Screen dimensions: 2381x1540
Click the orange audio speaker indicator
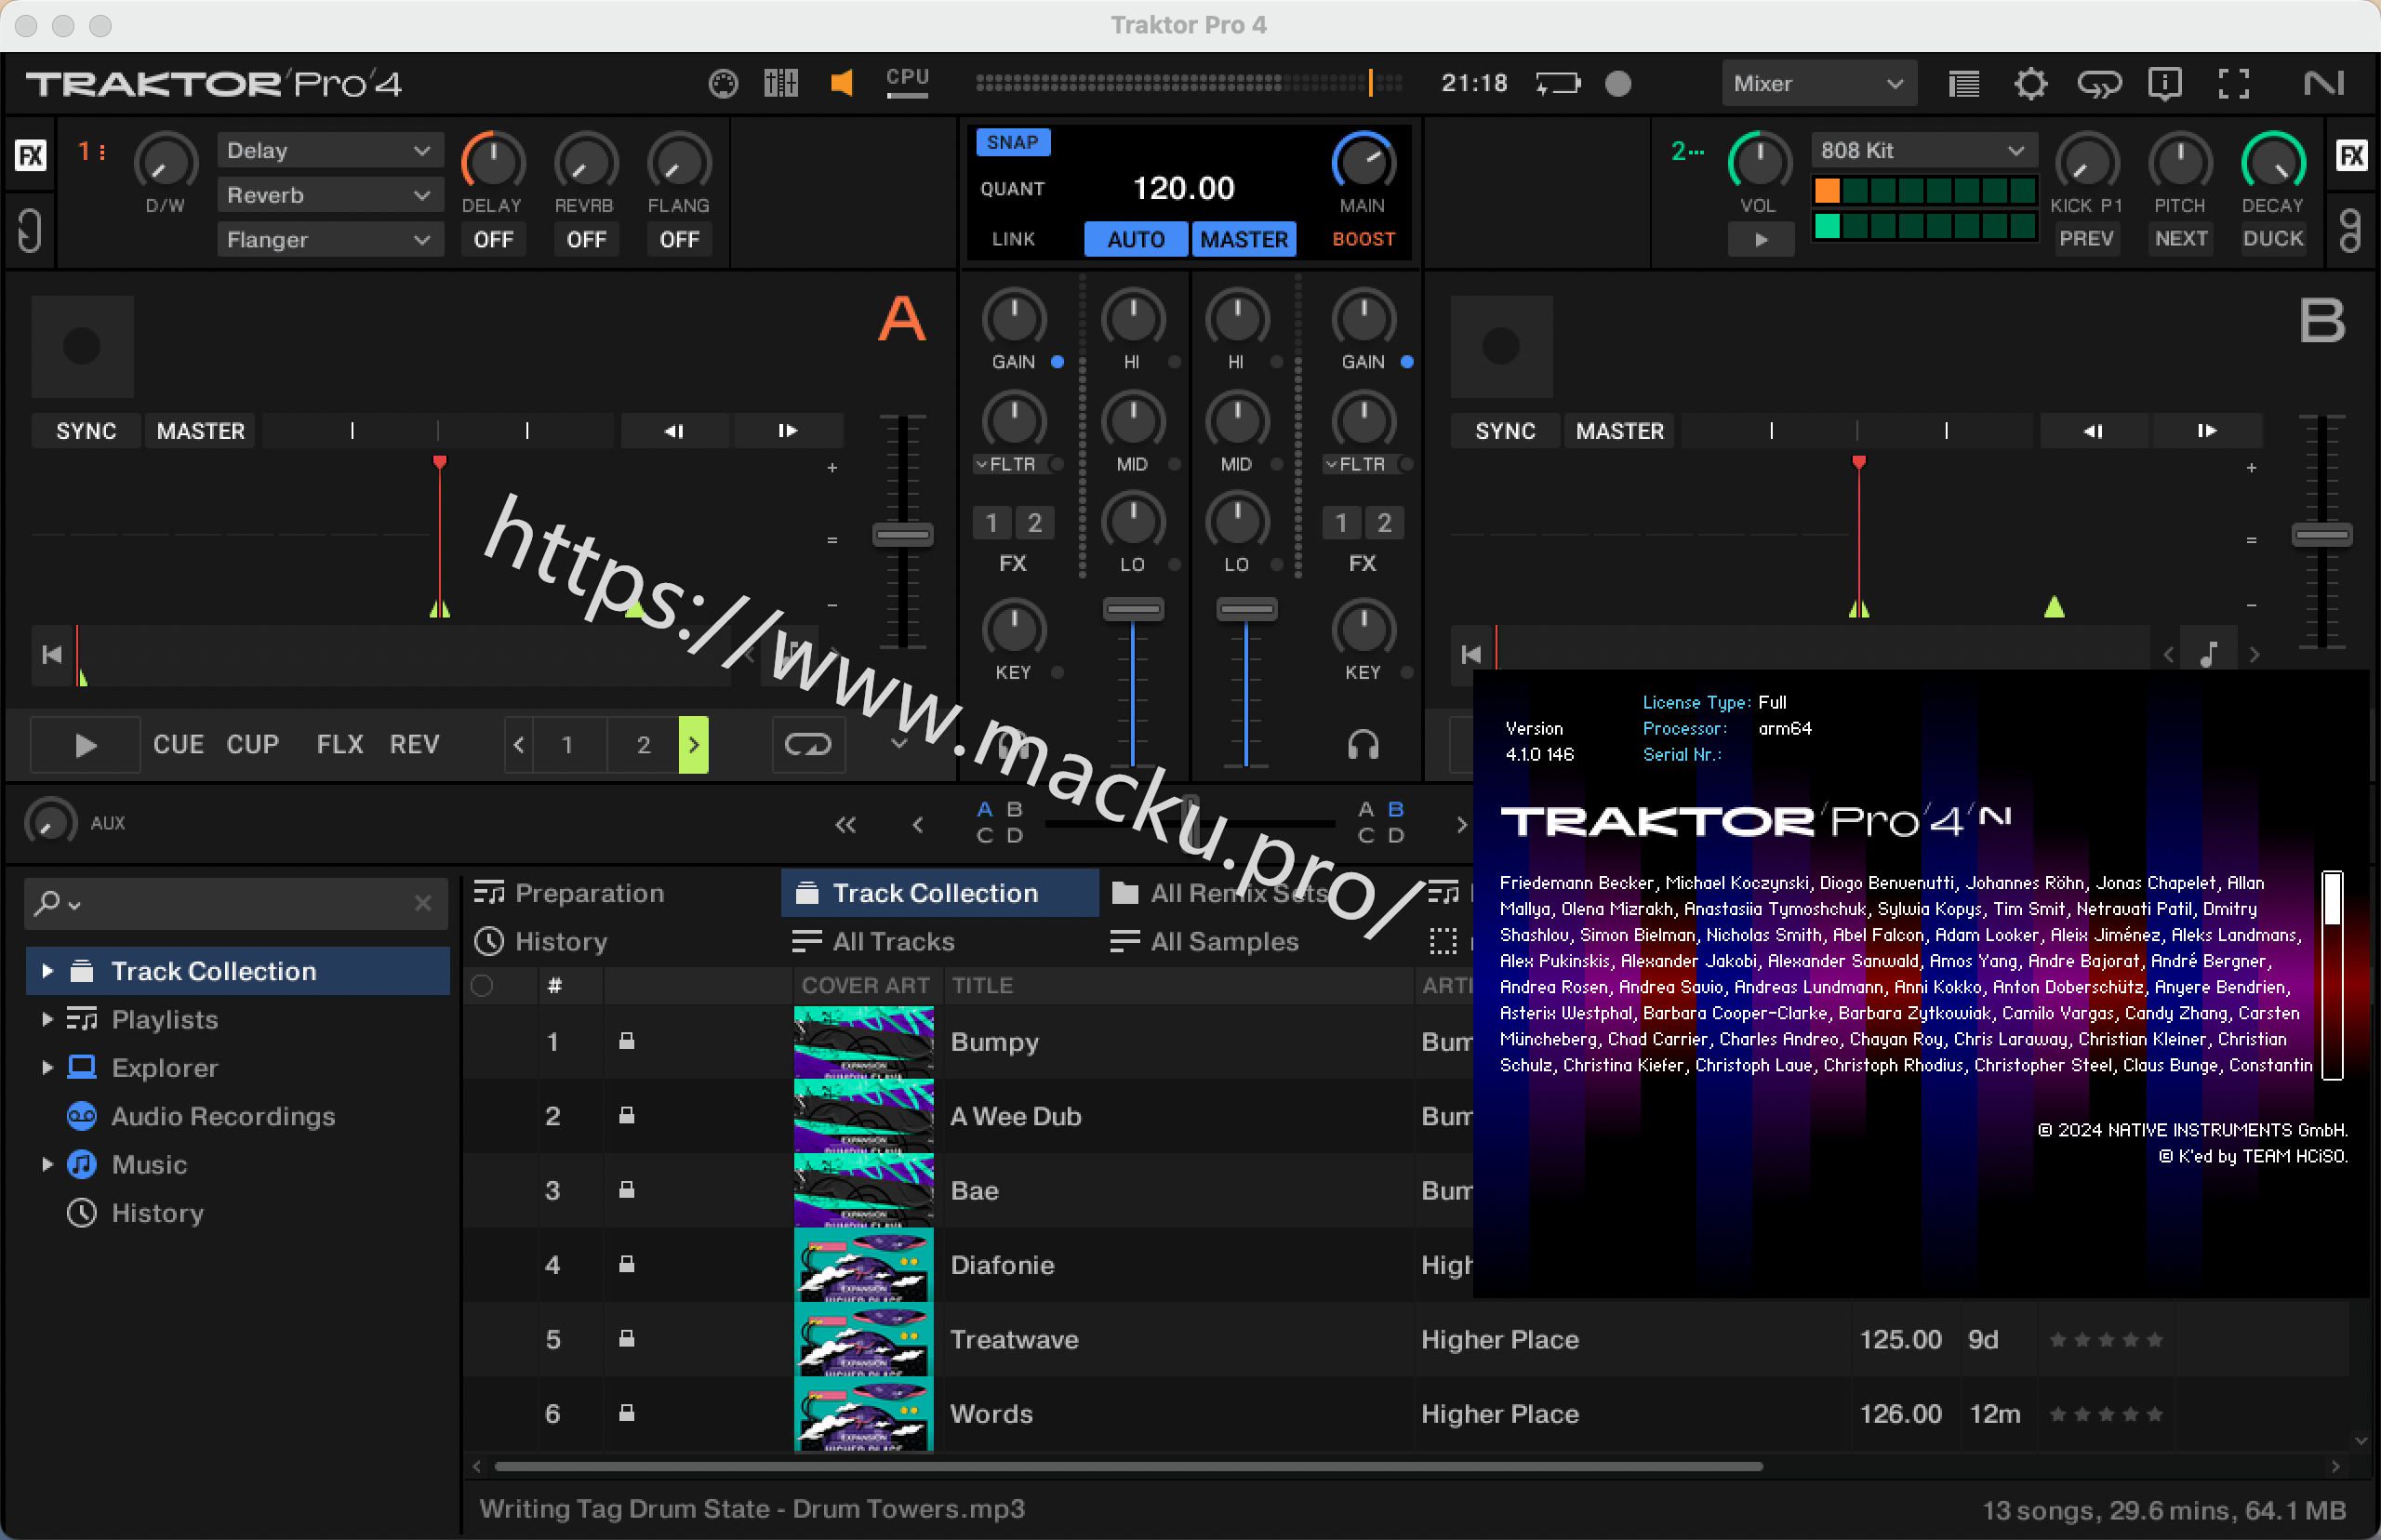click(842, 83)
